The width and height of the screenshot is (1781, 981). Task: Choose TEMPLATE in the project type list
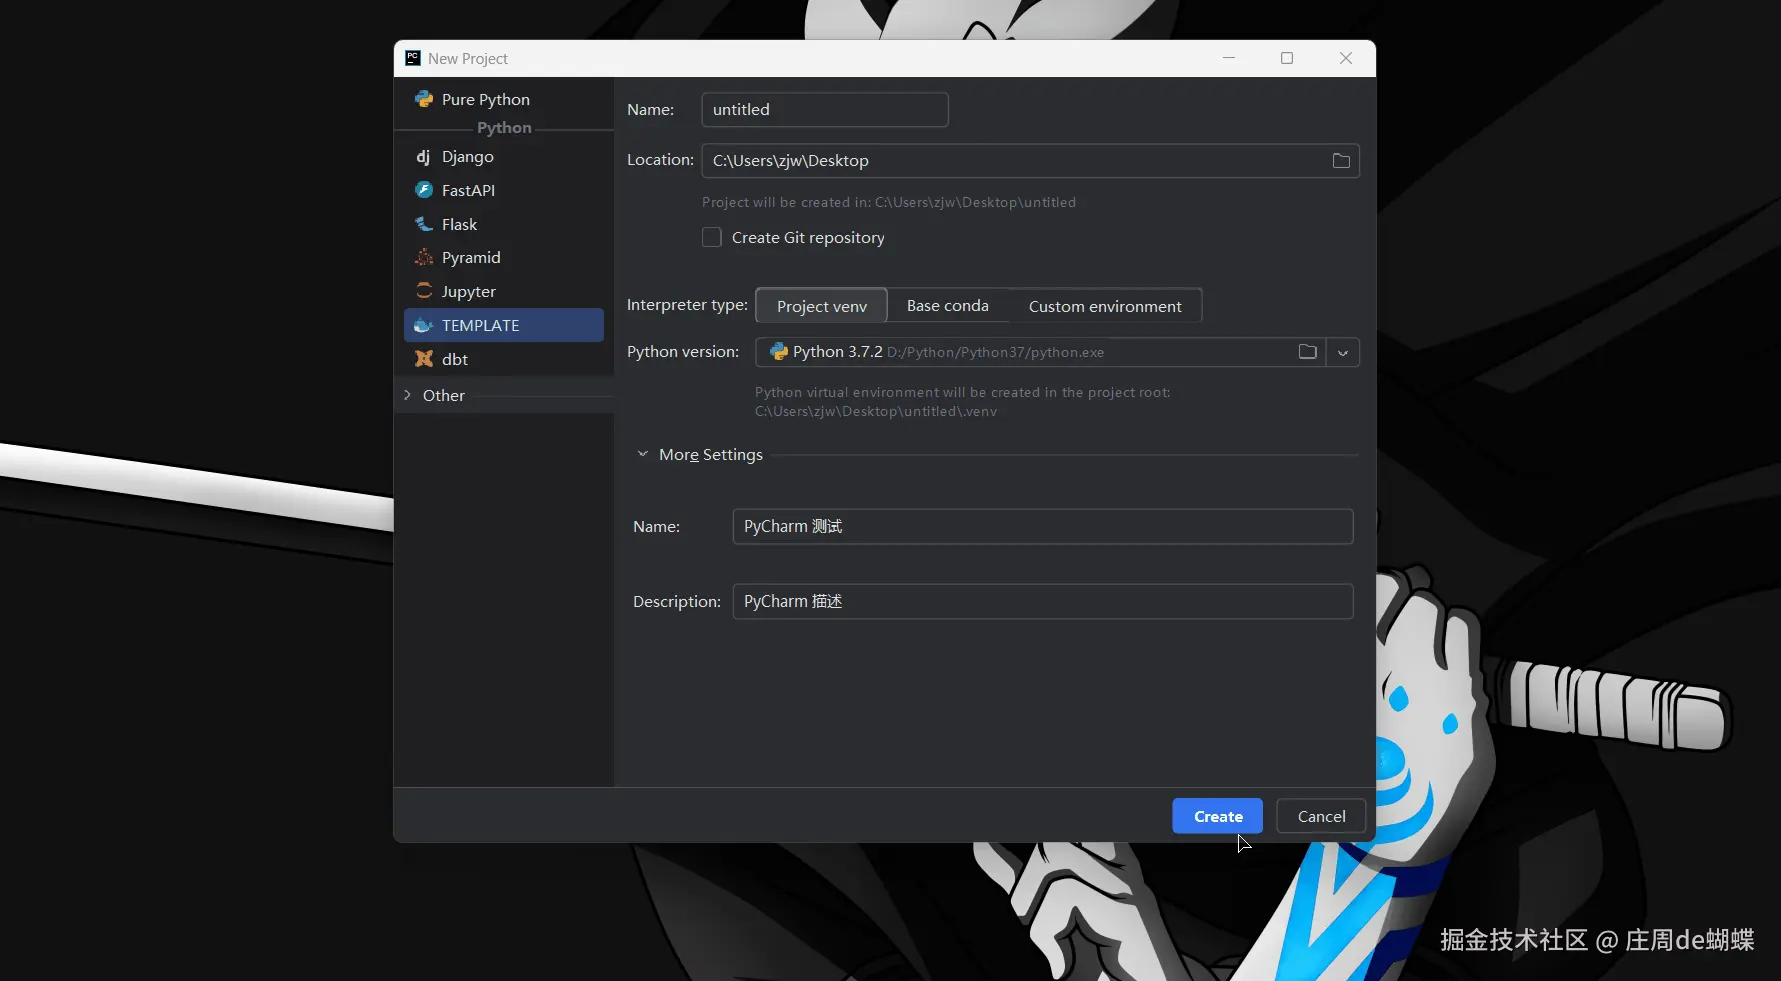pos(504,325)
